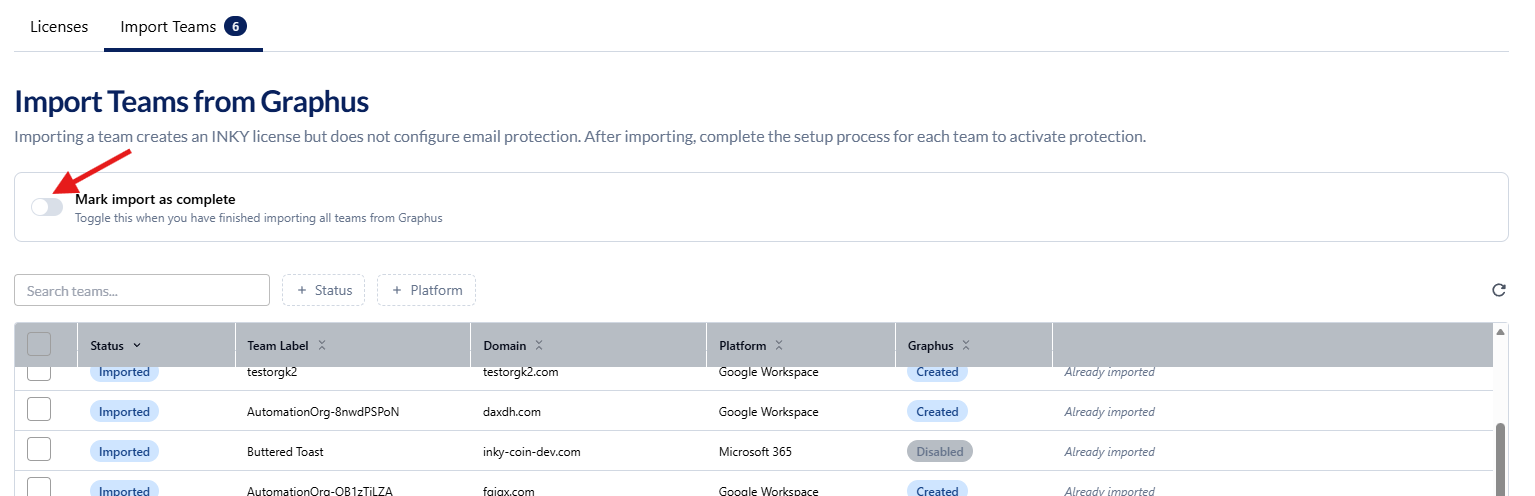Click the table scrollbar up arrow

click(x=1500, y=331)
